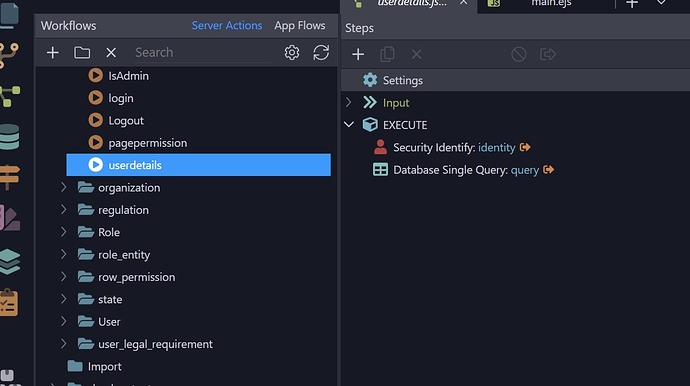Expand the state folder
The width and height of the screenshot is (690, 386).
[x=64, y=299]
